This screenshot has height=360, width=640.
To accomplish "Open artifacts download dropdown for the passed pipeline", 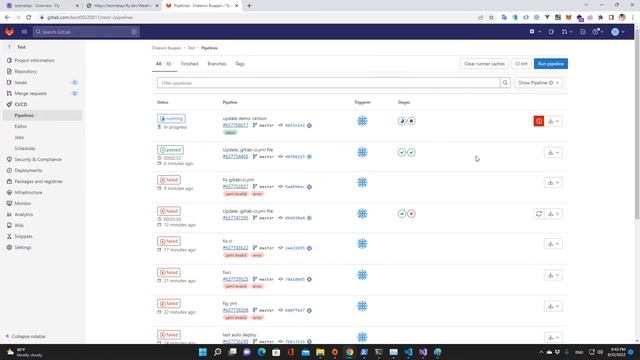I will pyautogui.click(x=553, y=152).
